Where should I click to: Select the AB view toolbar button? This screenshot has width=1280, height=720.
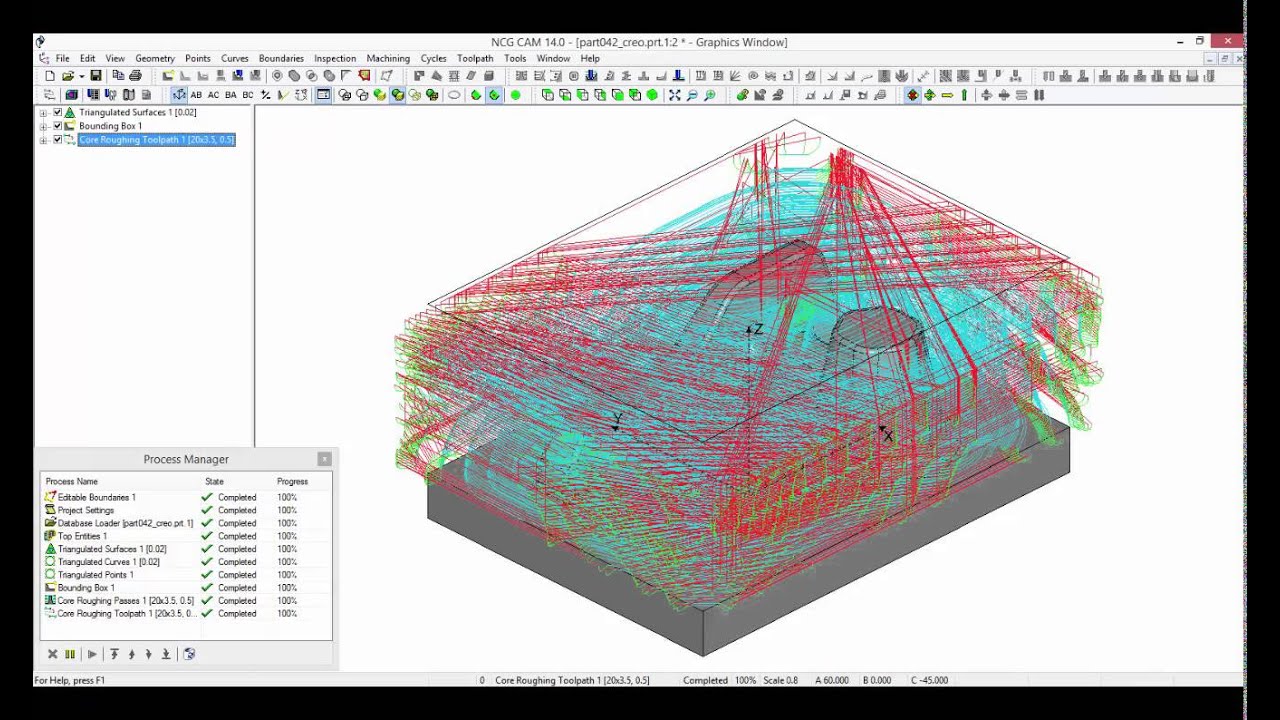tap(196, 95)
